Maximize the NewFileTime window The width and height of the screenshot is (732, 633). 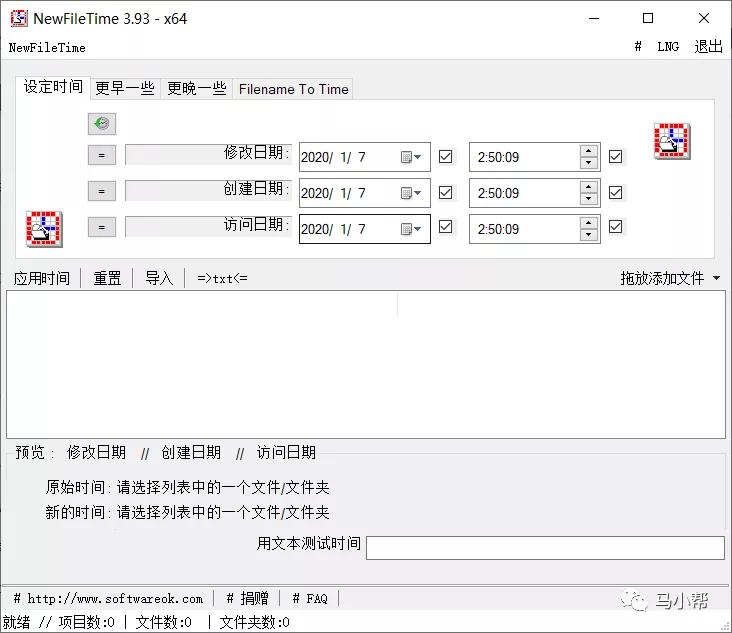[648, 18]
